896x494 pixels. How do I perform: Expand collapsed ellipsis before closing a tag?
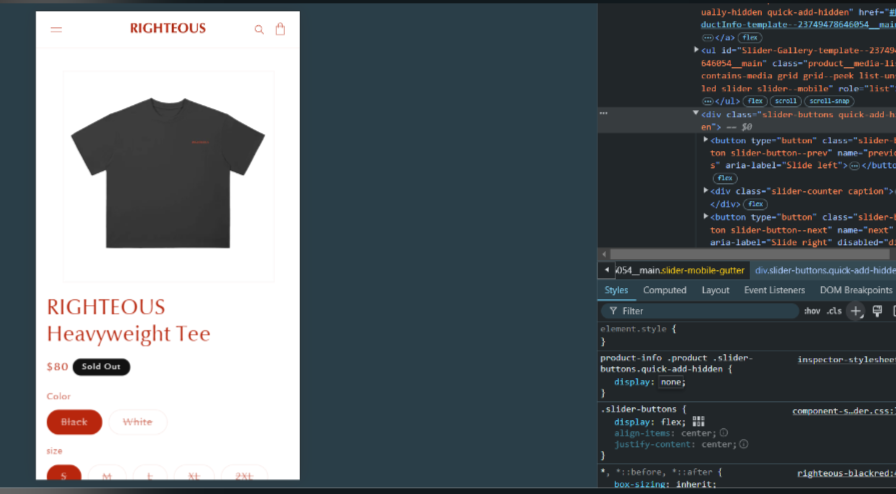coord(707,38)
